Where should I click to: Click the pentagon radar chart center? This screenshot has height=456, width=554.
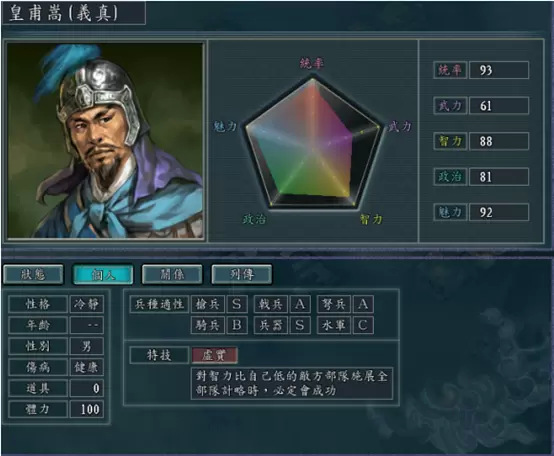(312, 150)
